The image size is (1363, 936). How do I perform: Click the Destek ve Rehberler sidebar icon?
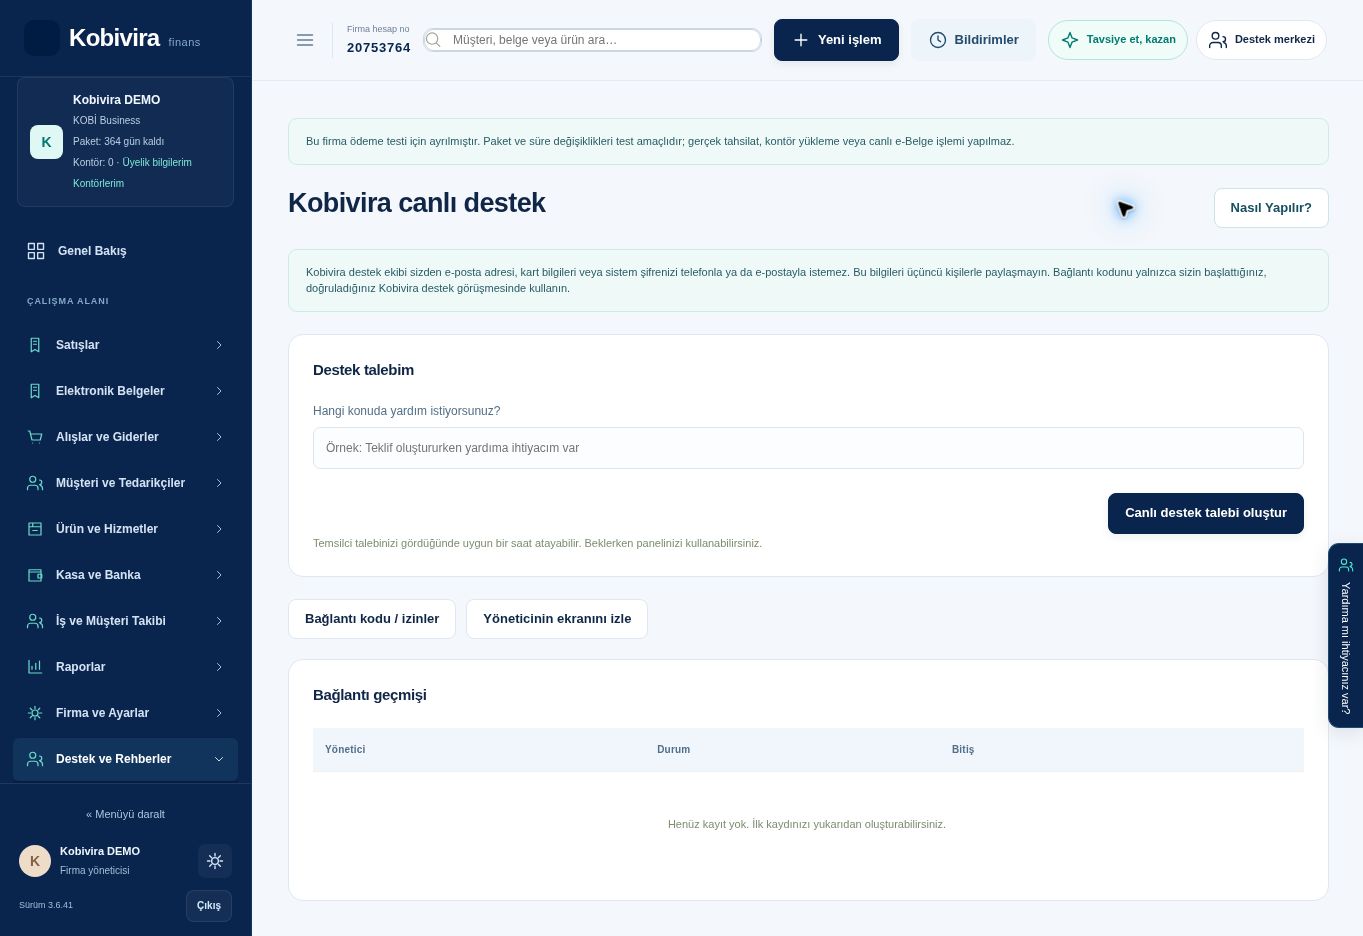pyautogui.click(x=35, y=759)
